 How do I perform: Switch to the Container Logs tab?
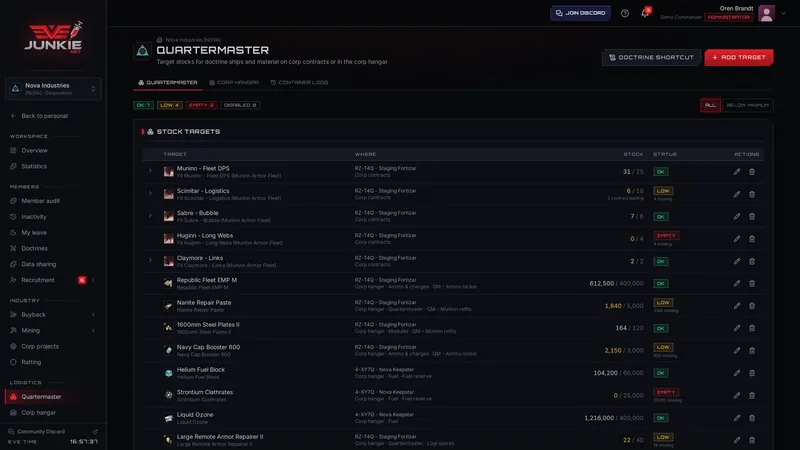point(299,83)
